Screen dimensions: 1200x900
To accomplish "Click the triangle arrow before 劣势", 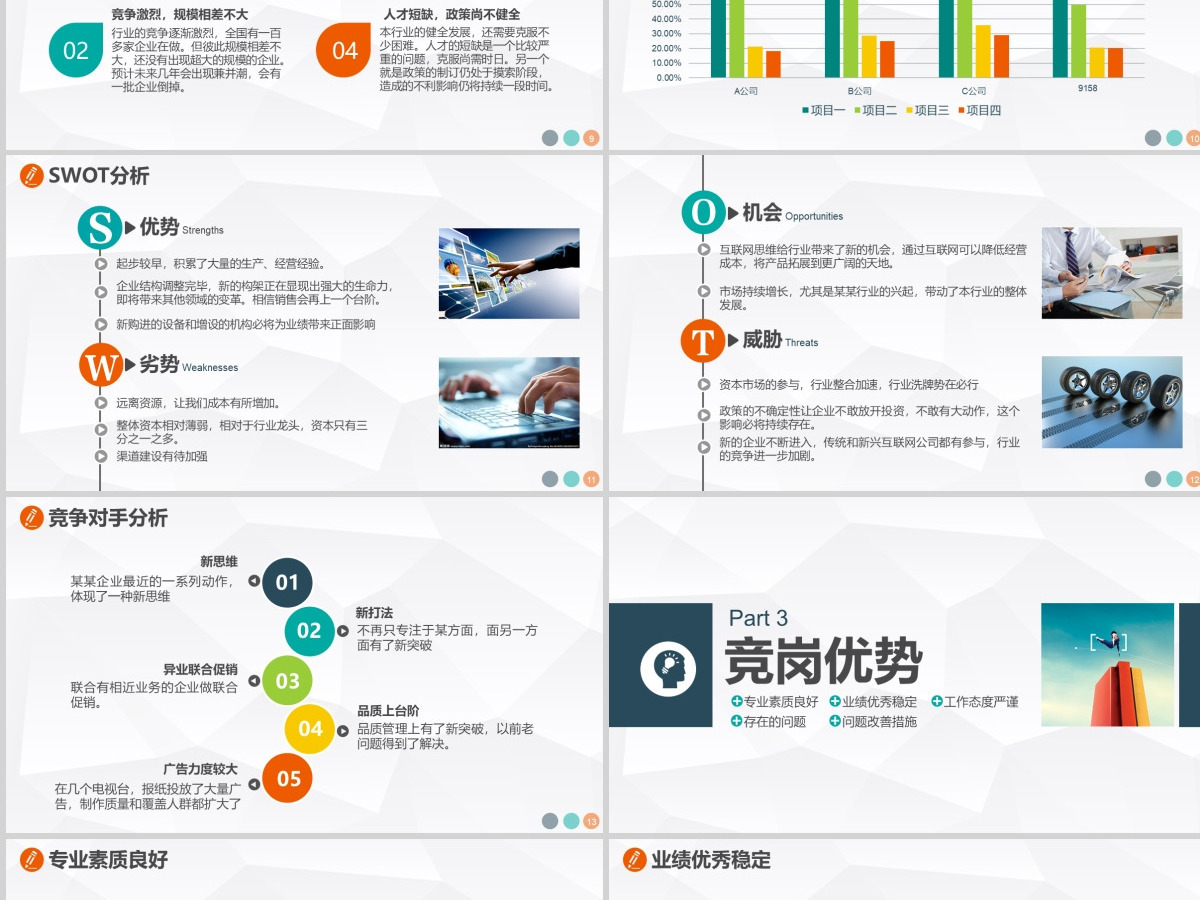I will click(x=130, y=365).
